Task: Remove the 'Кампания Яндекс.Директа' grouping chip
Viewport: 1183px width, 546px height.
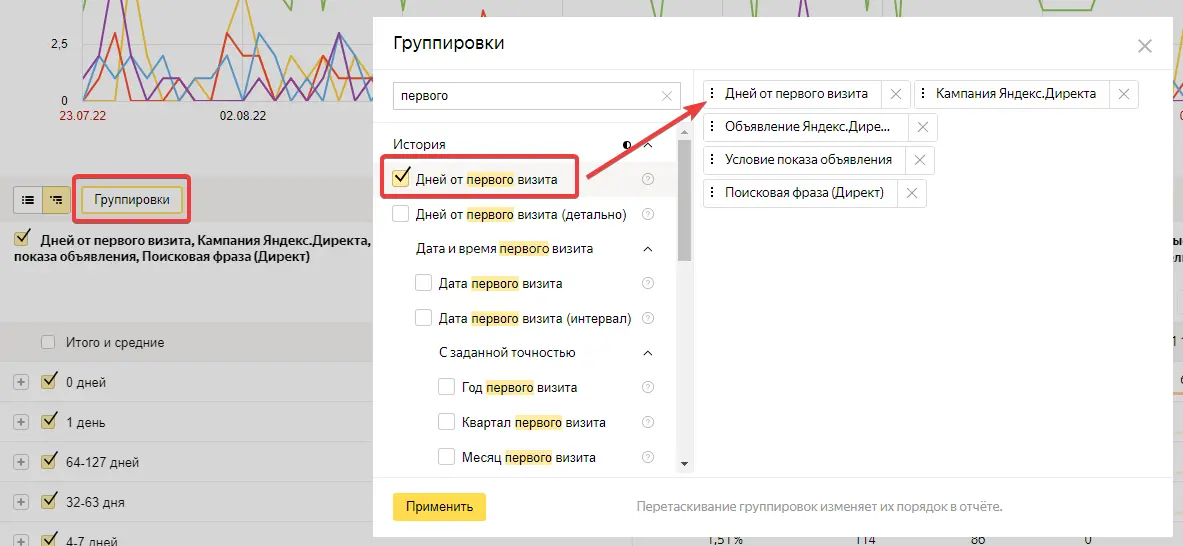Action: point(1124,94)
